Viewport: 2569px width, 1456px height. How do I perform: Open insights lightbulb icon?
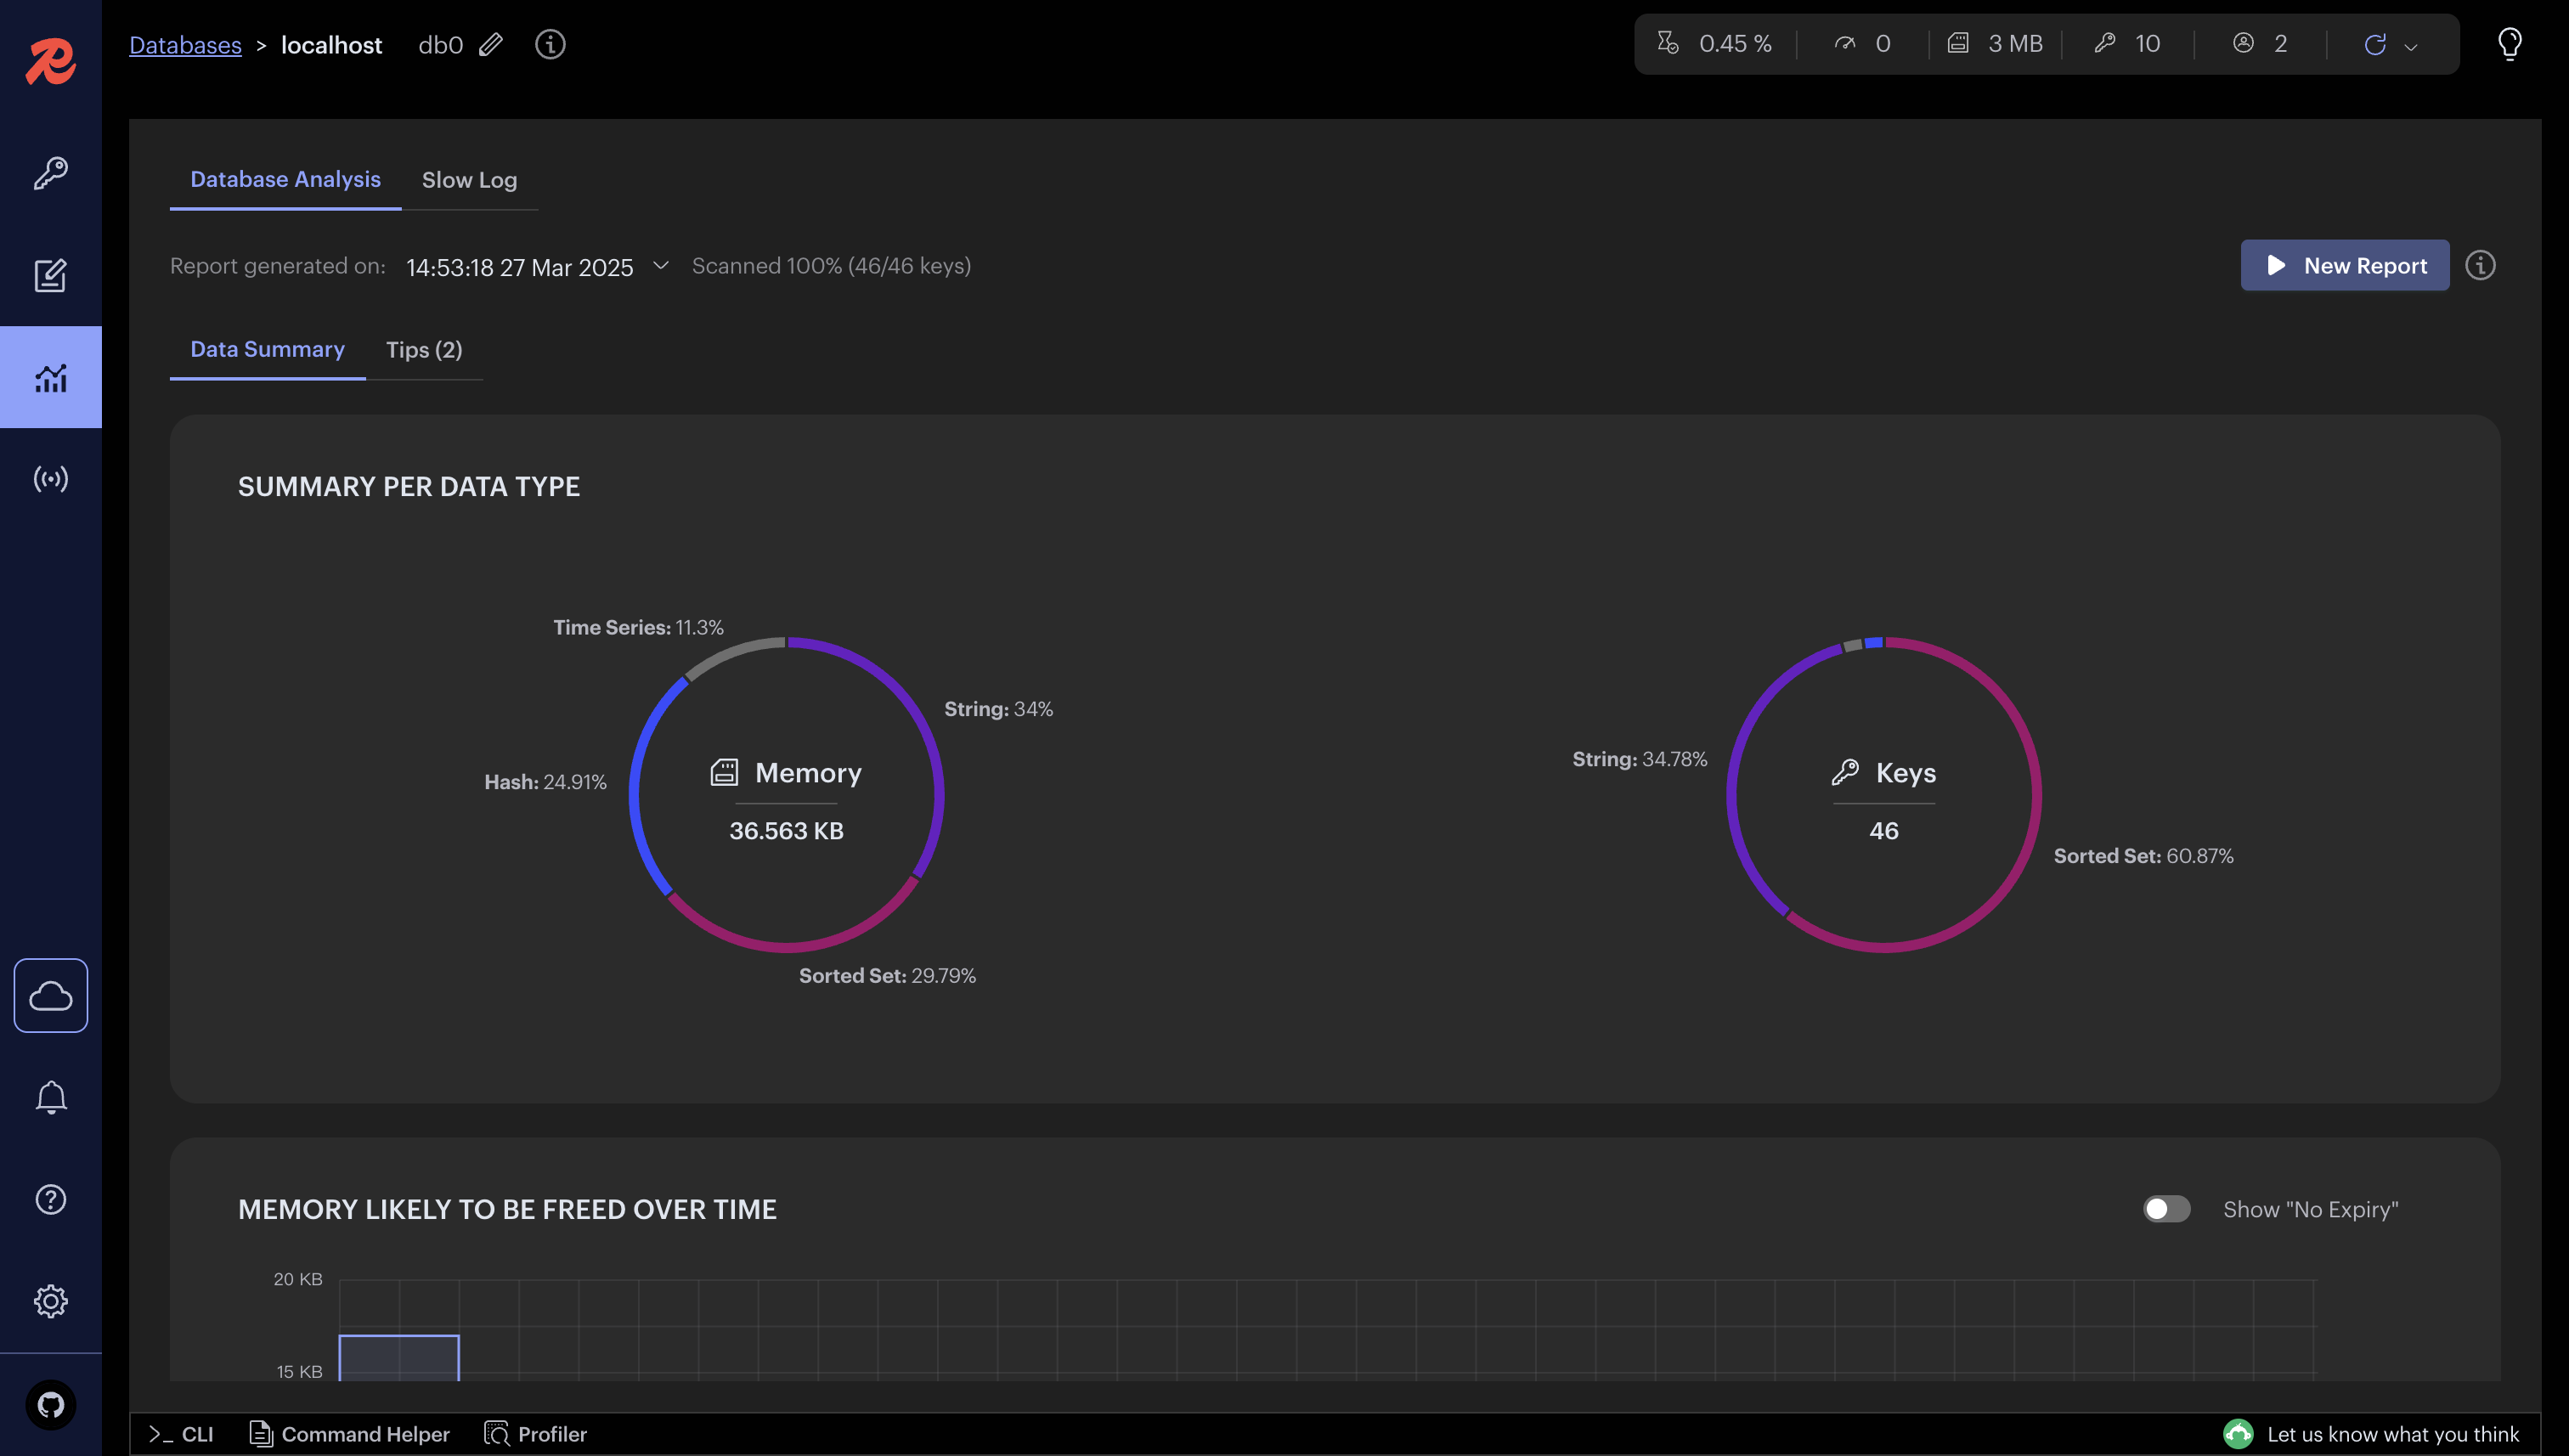(2509, 44)
